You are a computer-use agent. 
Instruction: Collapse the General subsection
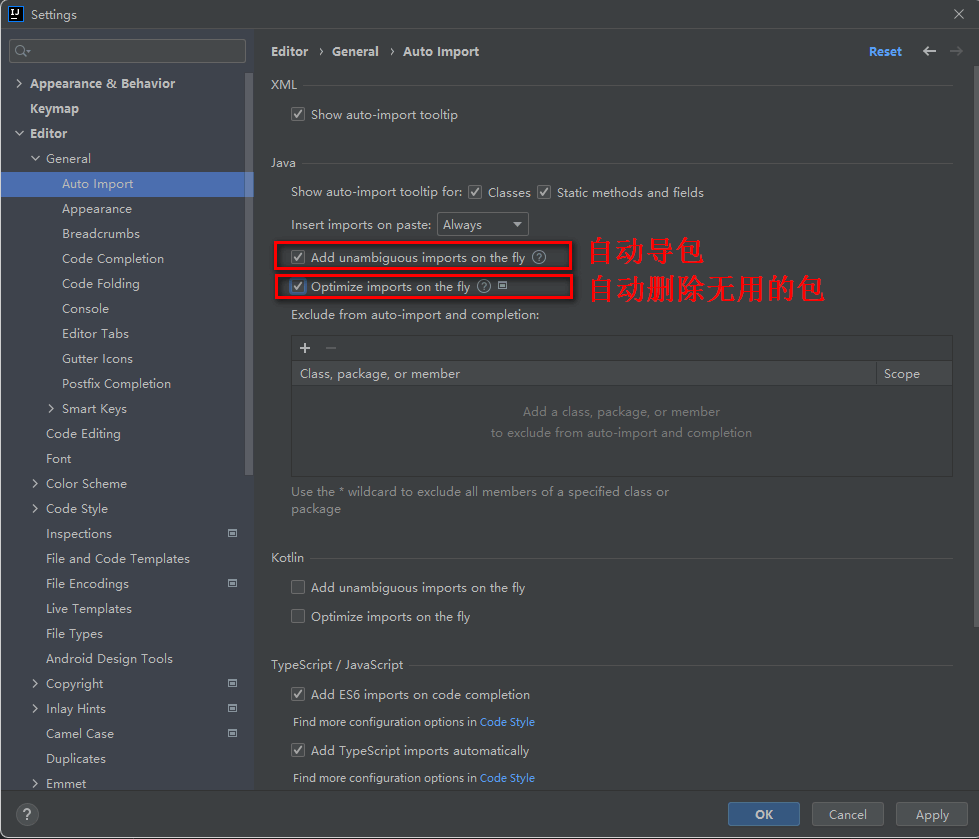pos(35,159)
